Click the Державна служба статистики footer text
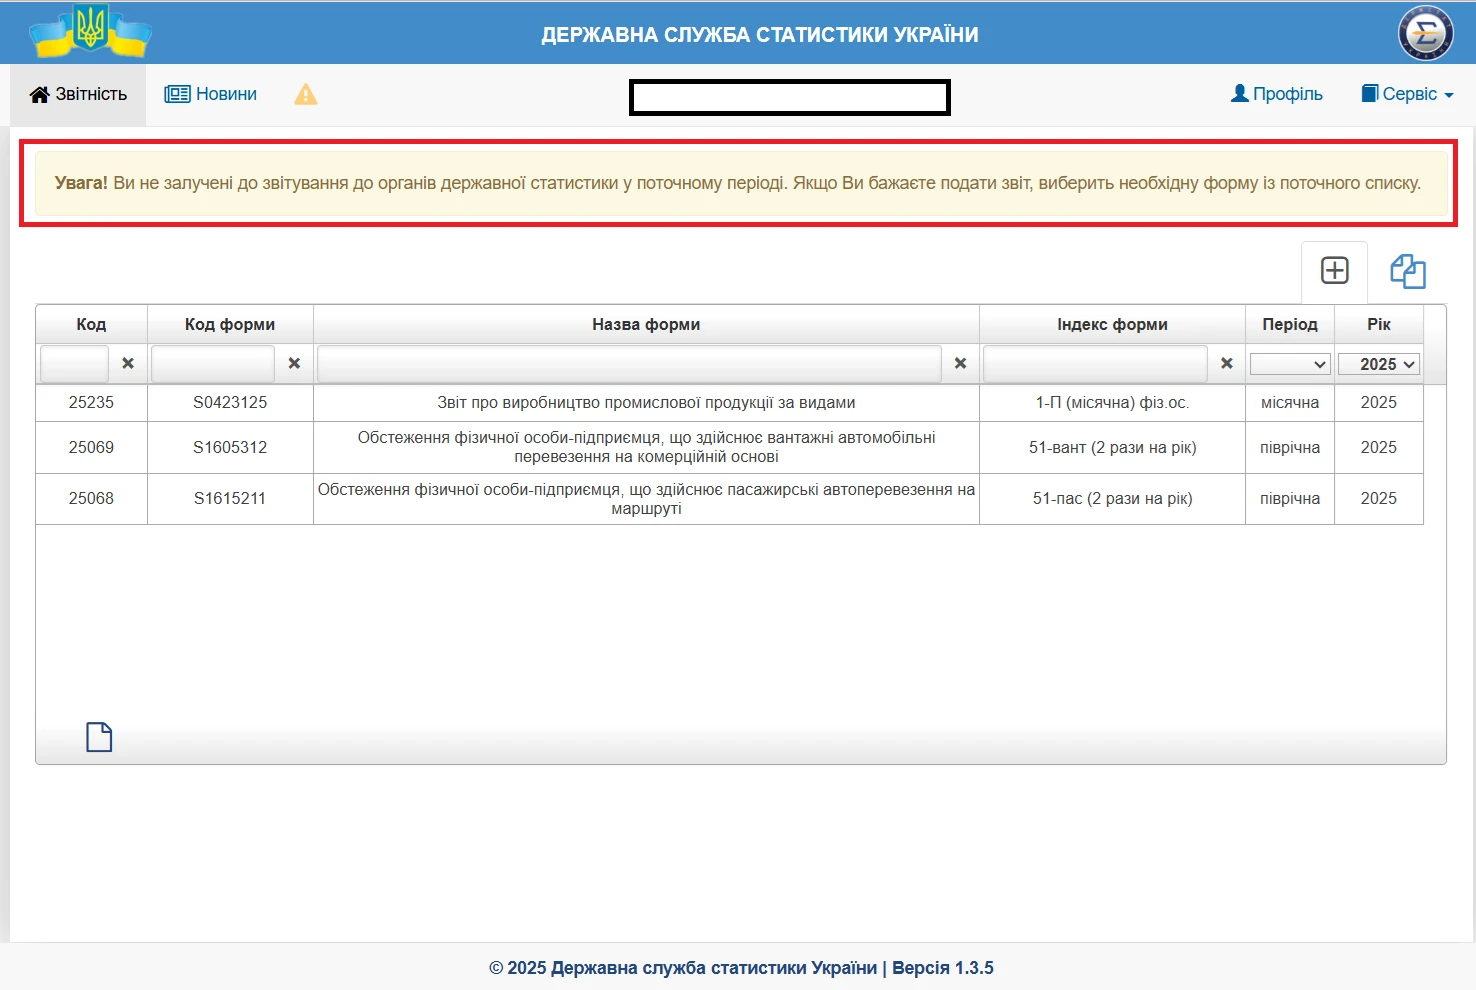Image resolution: width=1476 pixels, height=990 pixels. point(741,968)
